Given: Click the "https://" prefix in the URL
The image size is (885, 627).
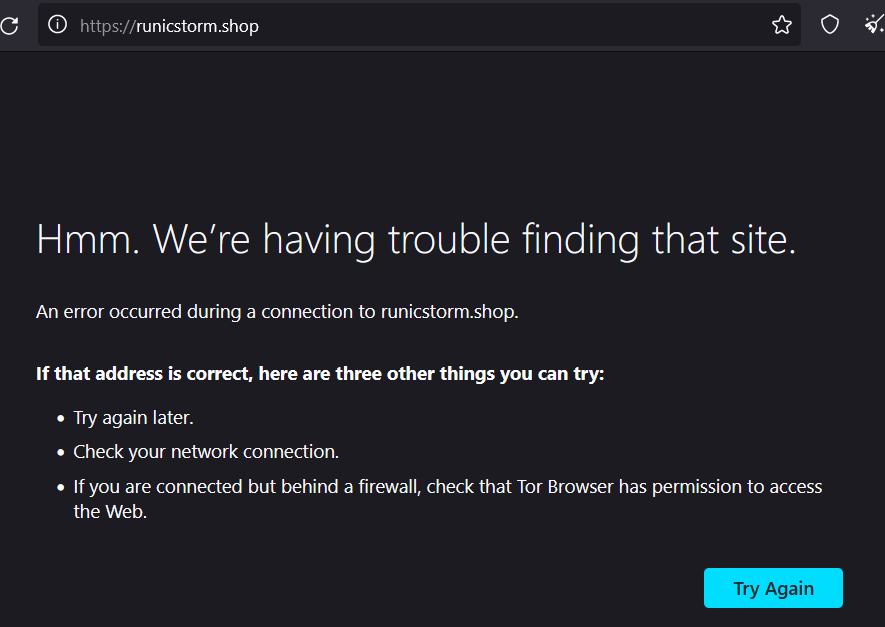Looking at the screenshot, I should click(x=106, y=27).
